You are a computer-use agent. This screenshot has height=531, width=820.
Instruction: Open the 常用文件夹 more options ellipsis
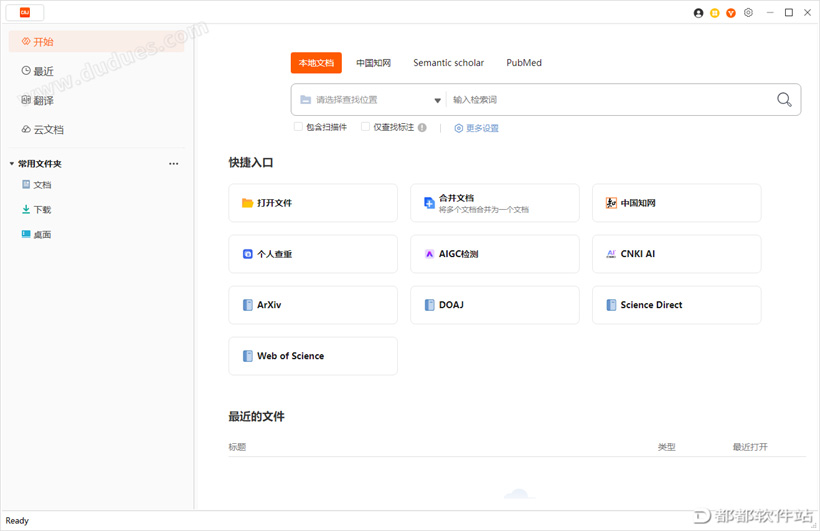point(174,164)
